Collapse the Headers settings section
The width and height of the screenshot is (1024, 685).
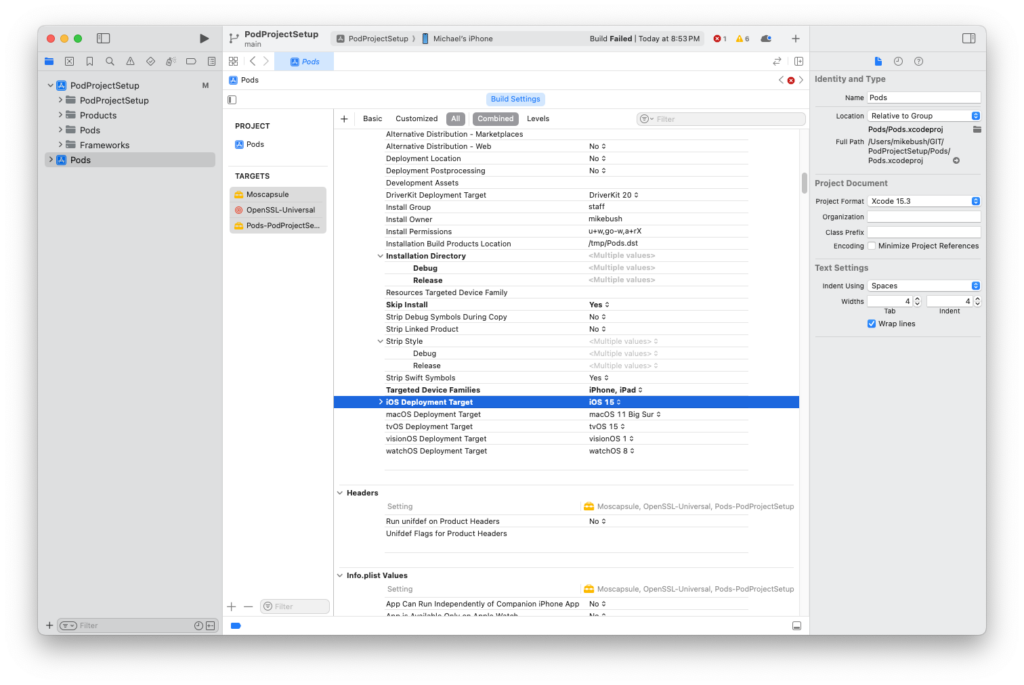[339, 493]
